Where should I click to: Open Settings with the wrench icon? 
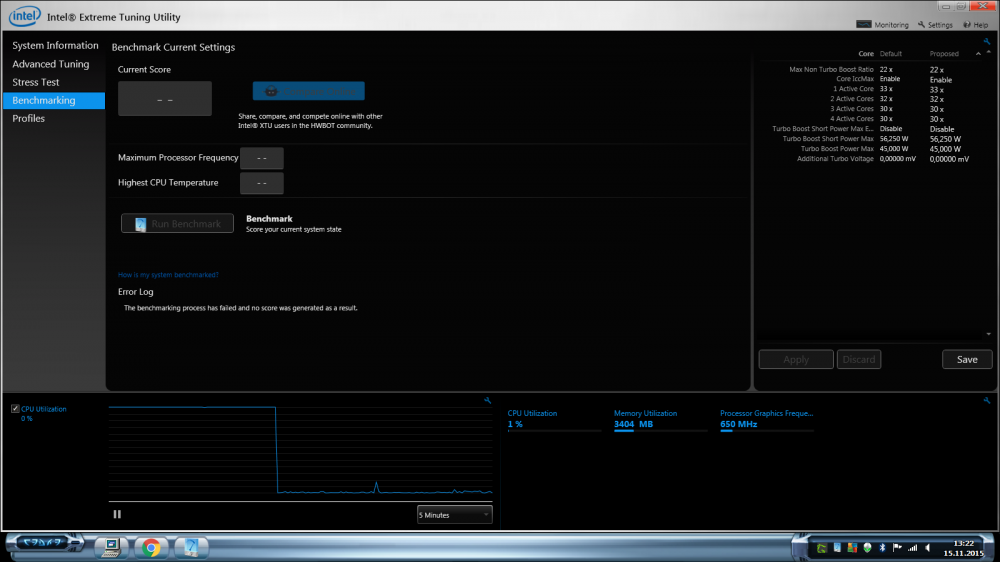point(935,25)
